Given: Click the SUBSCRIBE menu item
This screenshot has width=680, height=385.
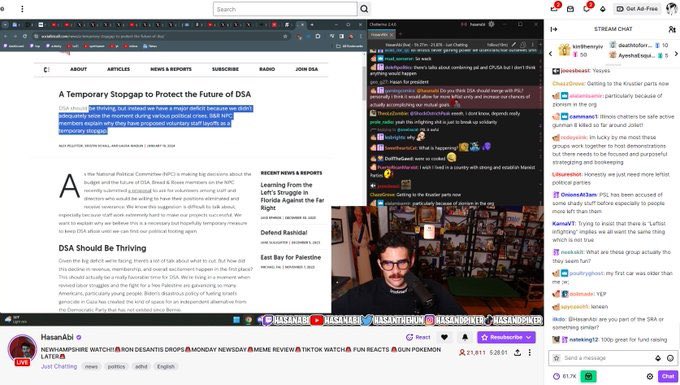Looking at the screenshot, I should pyautogui.click(x=225, y=69).
